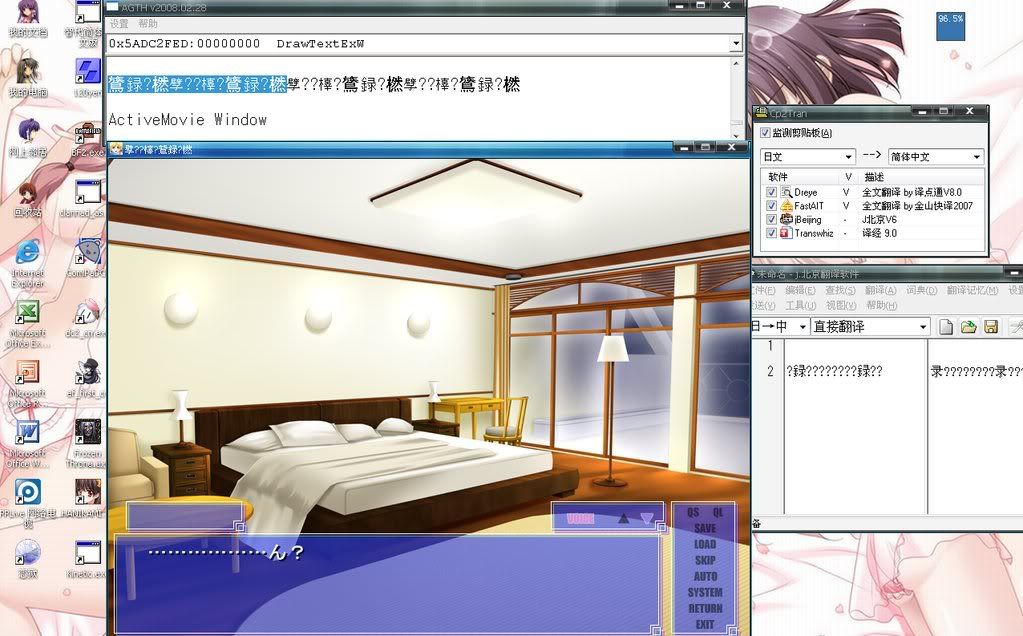
Task: Open the 直接翻译 mode dropdown in J北京
Action: pyautogui.click(x=923, y=327)
